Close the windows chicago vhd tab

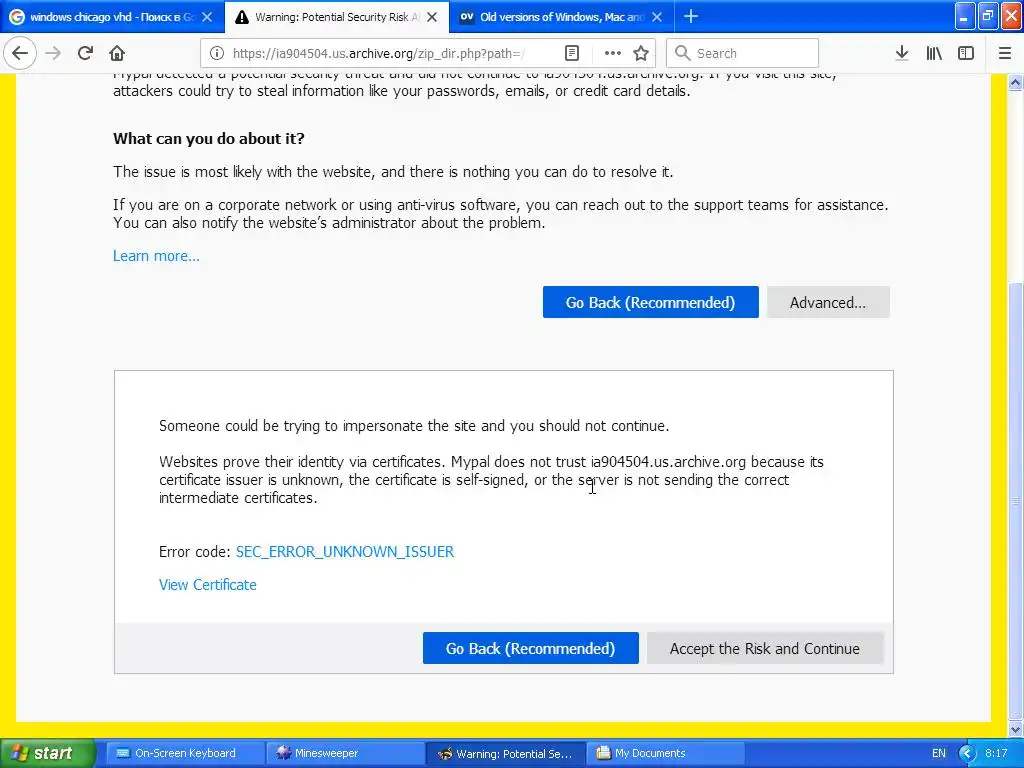coord(206,17)
